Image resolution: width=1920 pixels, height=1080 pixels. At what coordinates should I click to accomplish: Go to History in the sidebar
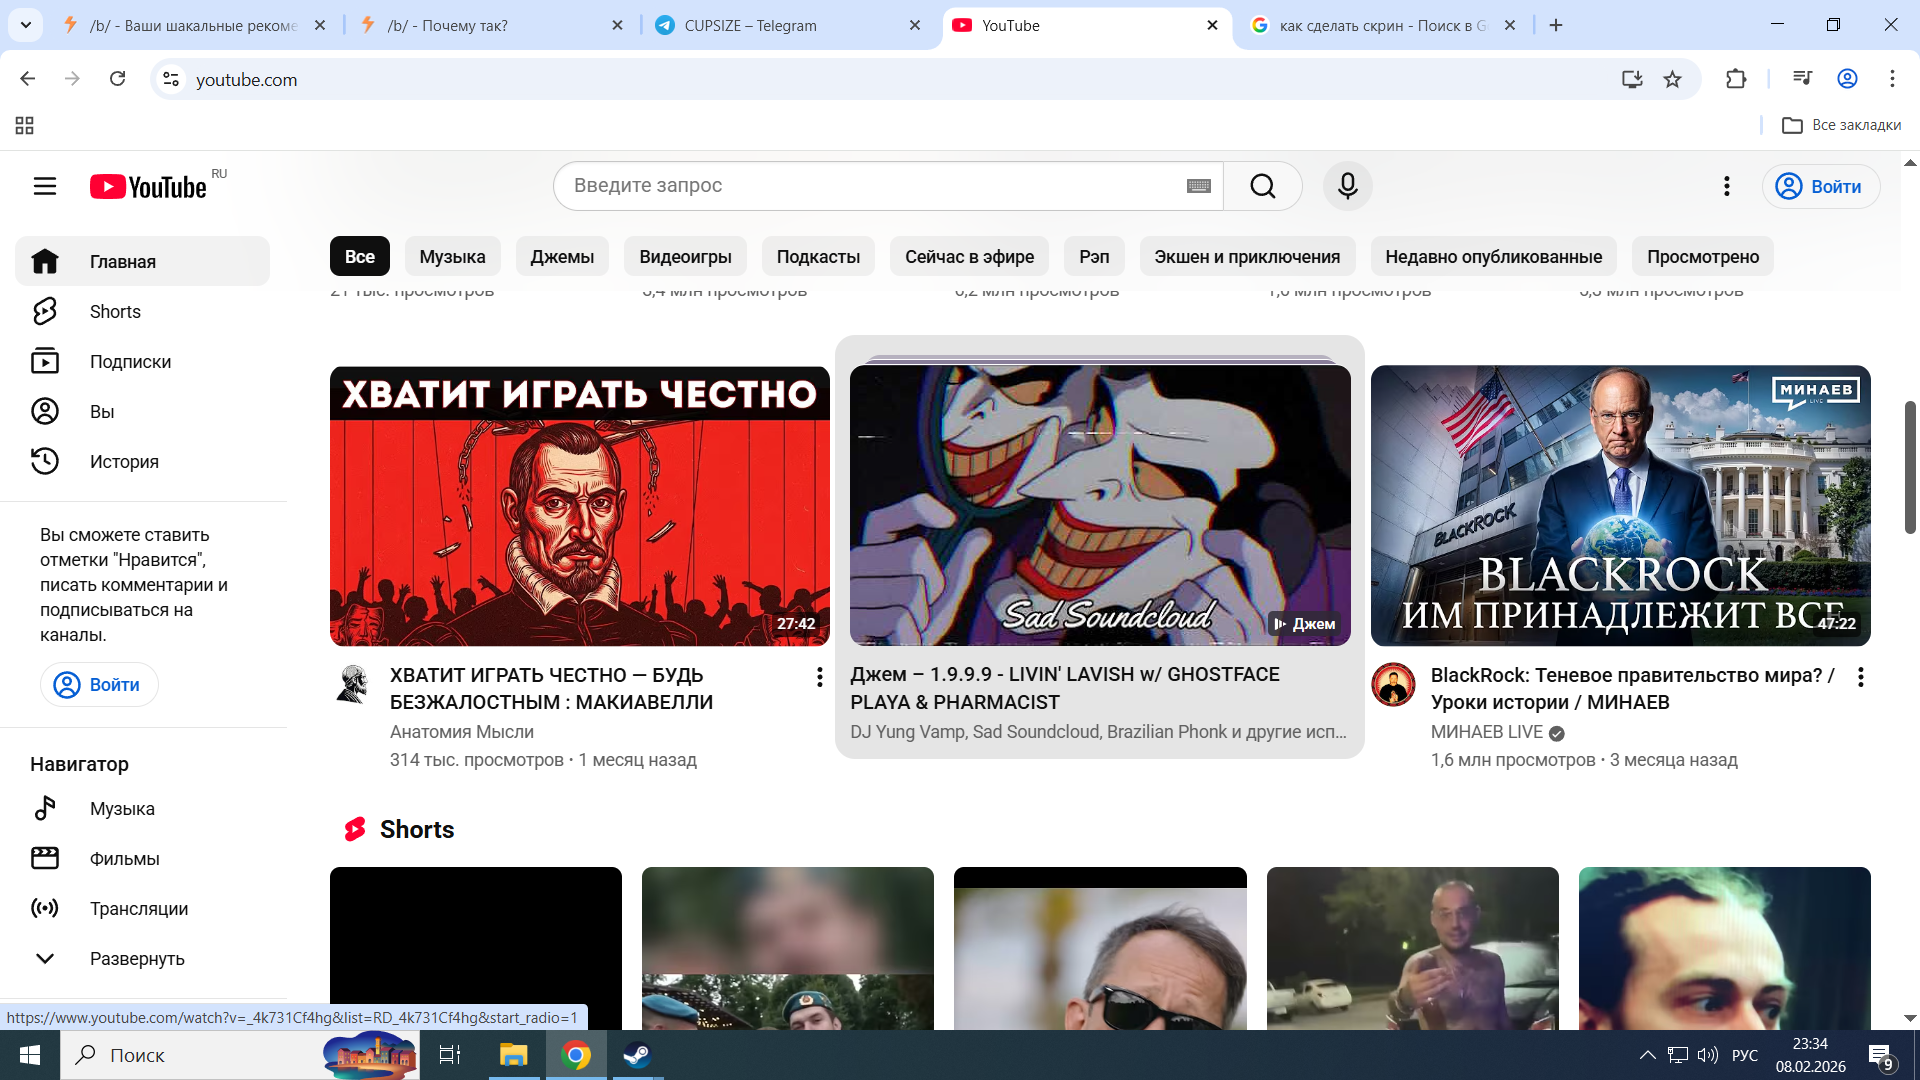click(124, 462)
